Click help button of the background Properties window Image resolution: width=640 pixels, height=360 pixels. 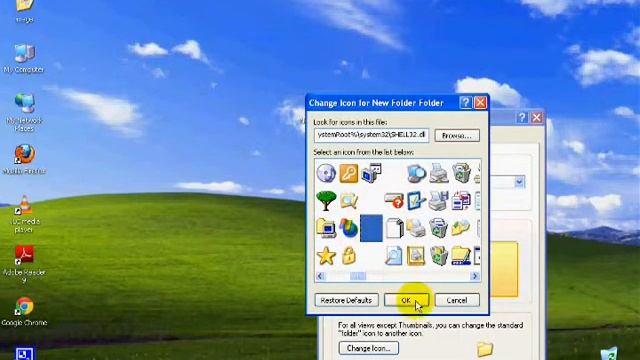(x=522, y=118)
